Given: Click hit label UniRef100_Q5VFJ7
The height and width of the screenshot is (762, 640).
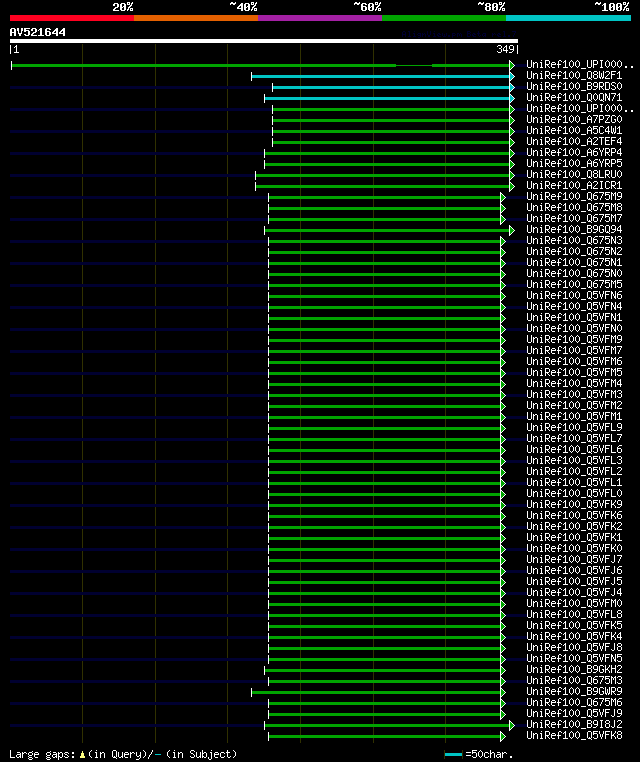Looking at the screenshot, I should coord(574,559).
